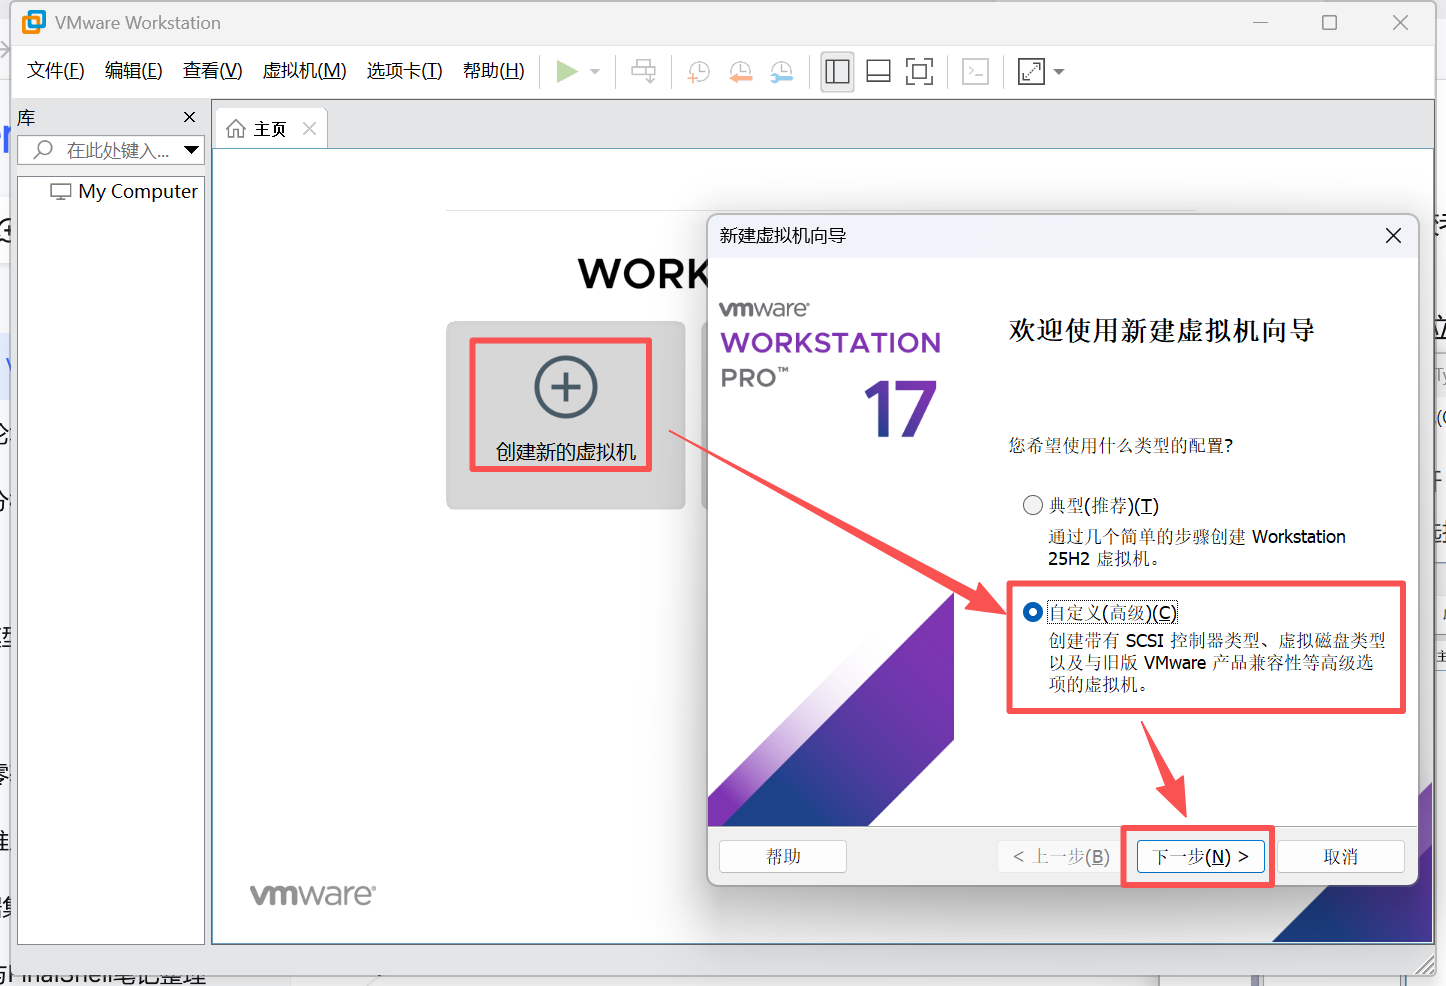Screen dimensions: 1446x986
Task: Open the 编辑(E) menu
Action: [x=133, y=71]
